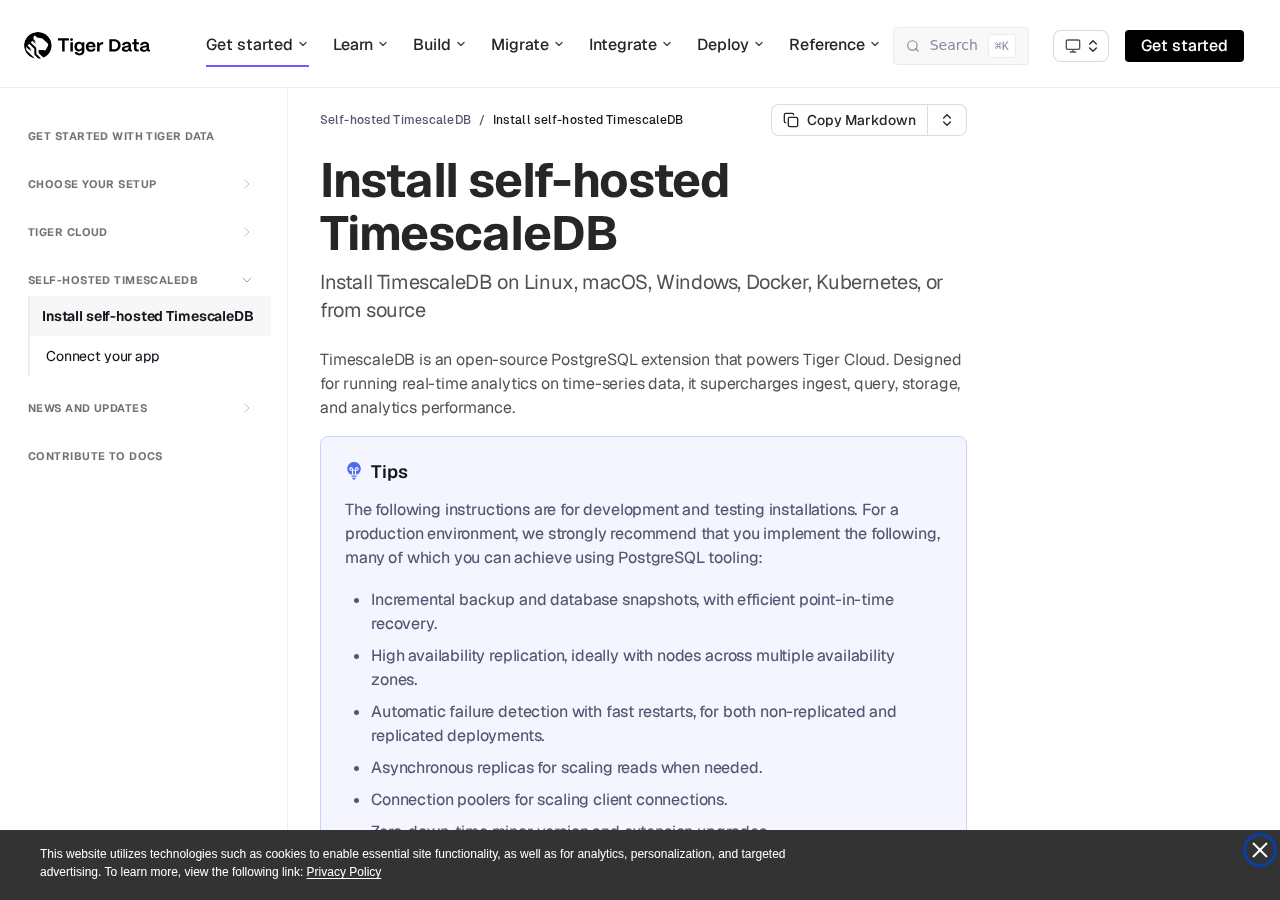This screenshot has width=1280, height=900.
Task: Open the Learn navigation menu
Action: tap(360, 45)
